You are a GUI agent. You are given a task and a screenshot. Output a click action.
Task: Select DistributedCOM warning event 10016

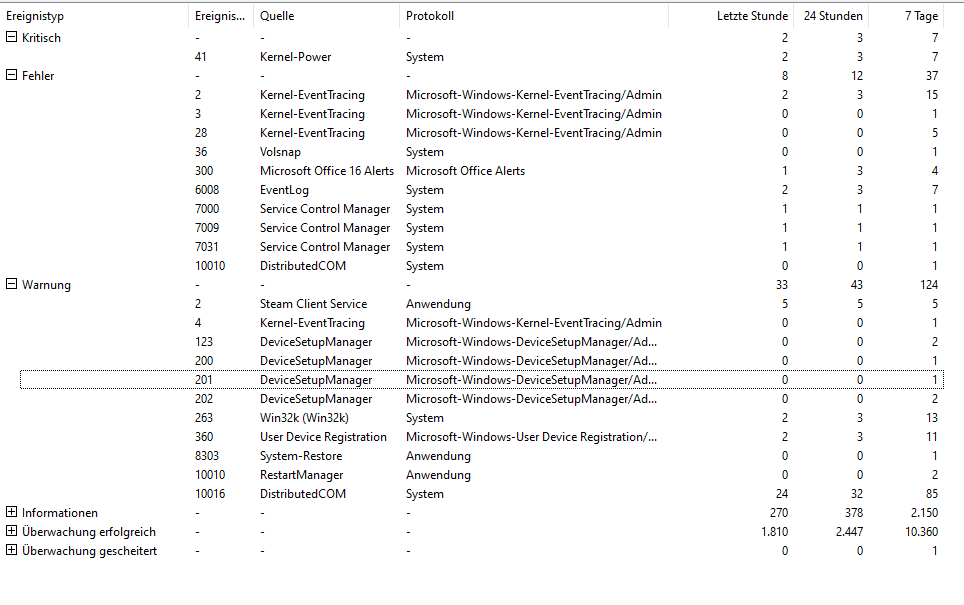tap(481, 494)
